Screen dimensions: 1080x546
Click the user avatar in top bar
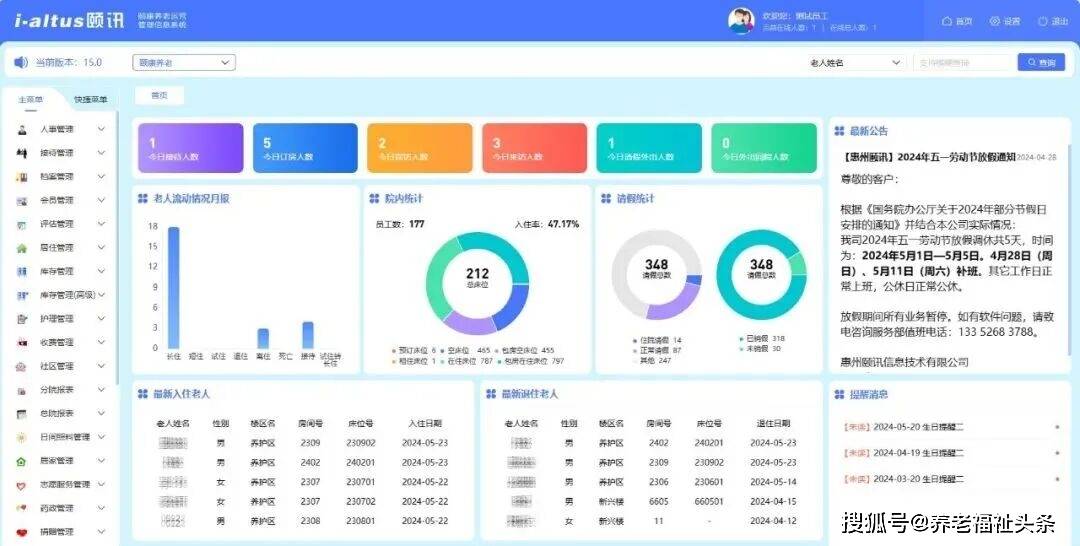pyautogui.click(x=740, y=21)
